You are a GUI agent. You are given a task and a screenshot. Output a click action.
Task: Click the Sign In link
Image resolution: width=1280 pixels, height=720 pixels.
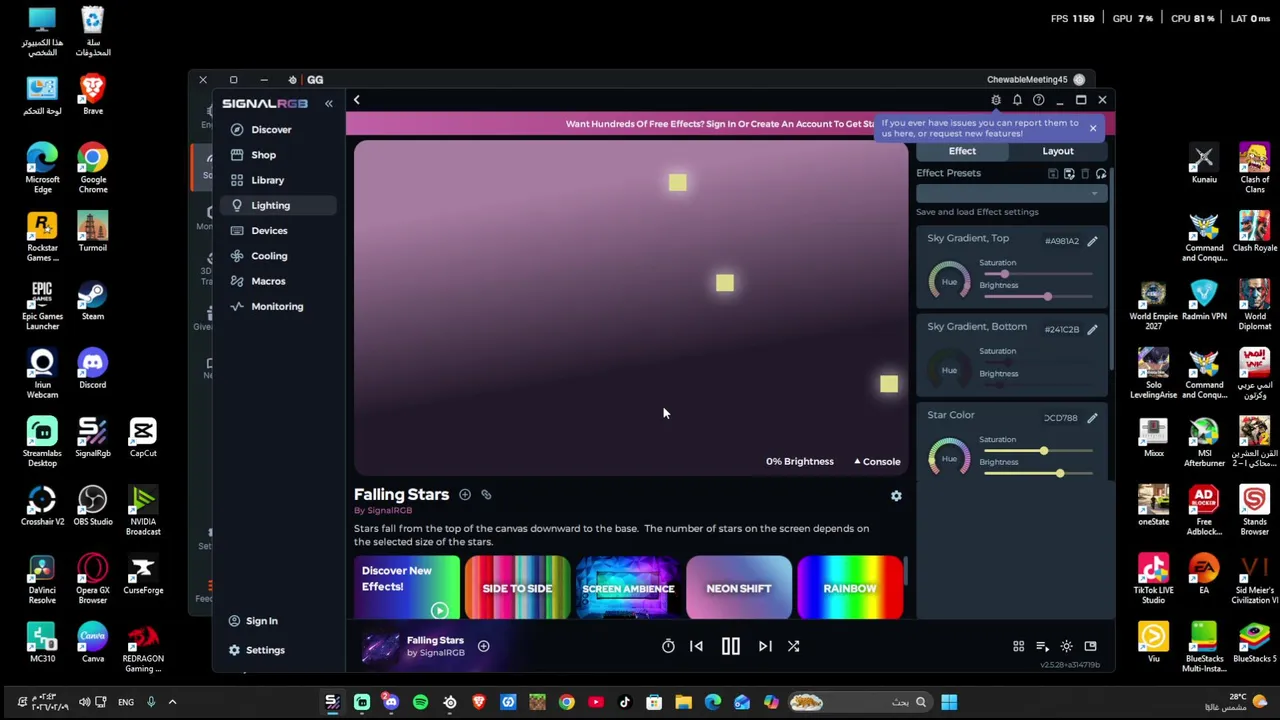click(262, 621)
